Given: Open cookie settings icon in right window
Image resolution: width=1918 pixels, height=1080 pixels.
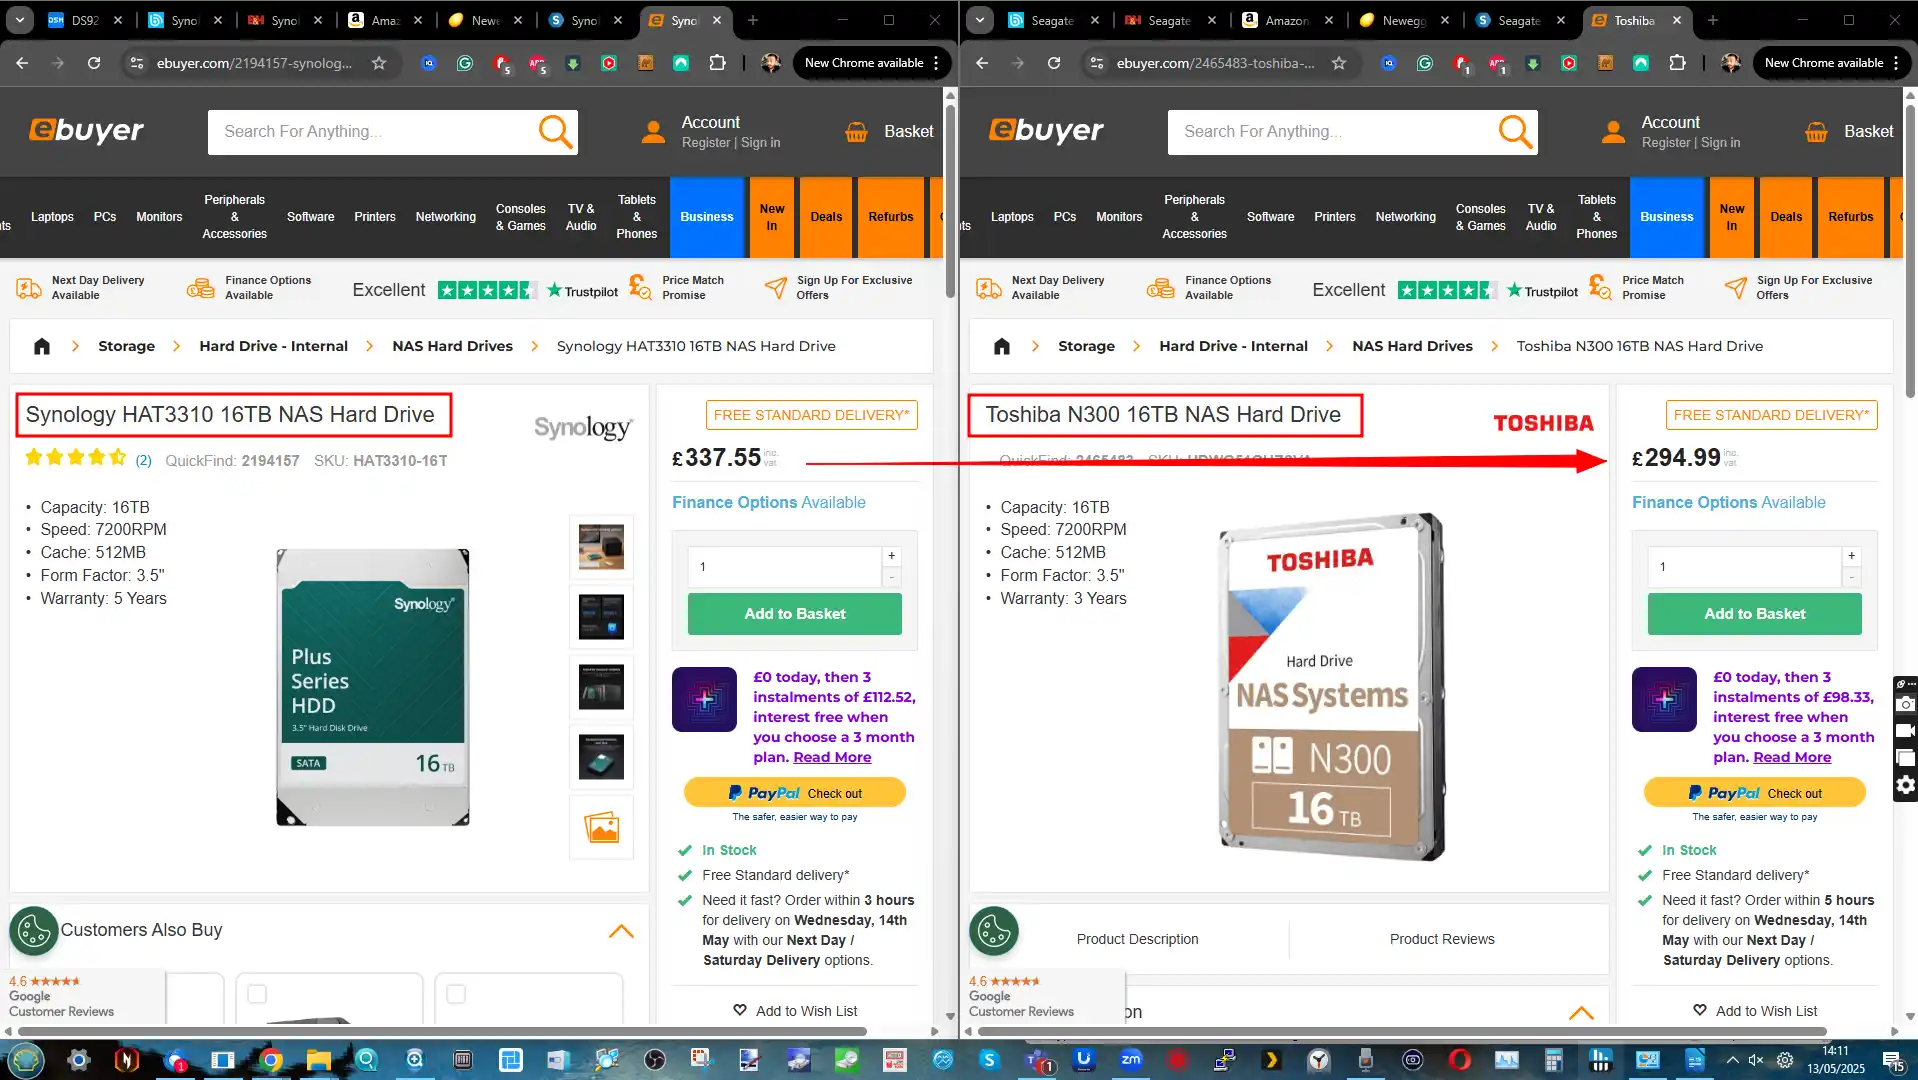Looking at the screenshot, I should (994, 931).
